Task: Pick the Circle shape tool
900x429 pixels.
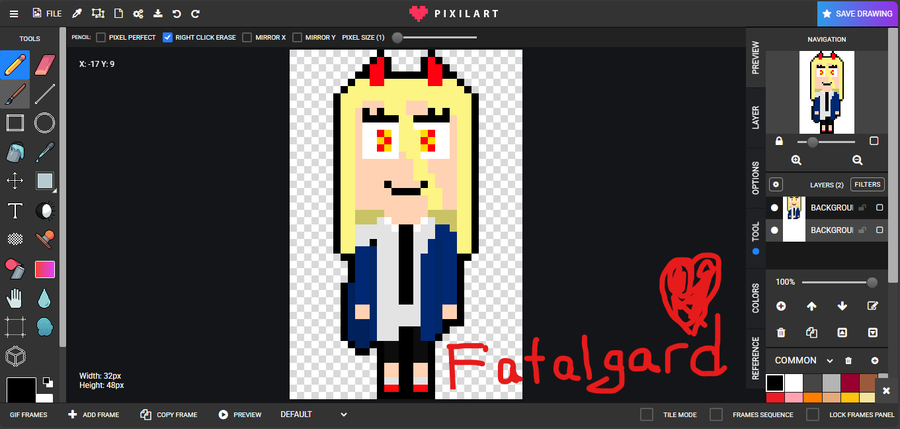Action: pos(45,123)
